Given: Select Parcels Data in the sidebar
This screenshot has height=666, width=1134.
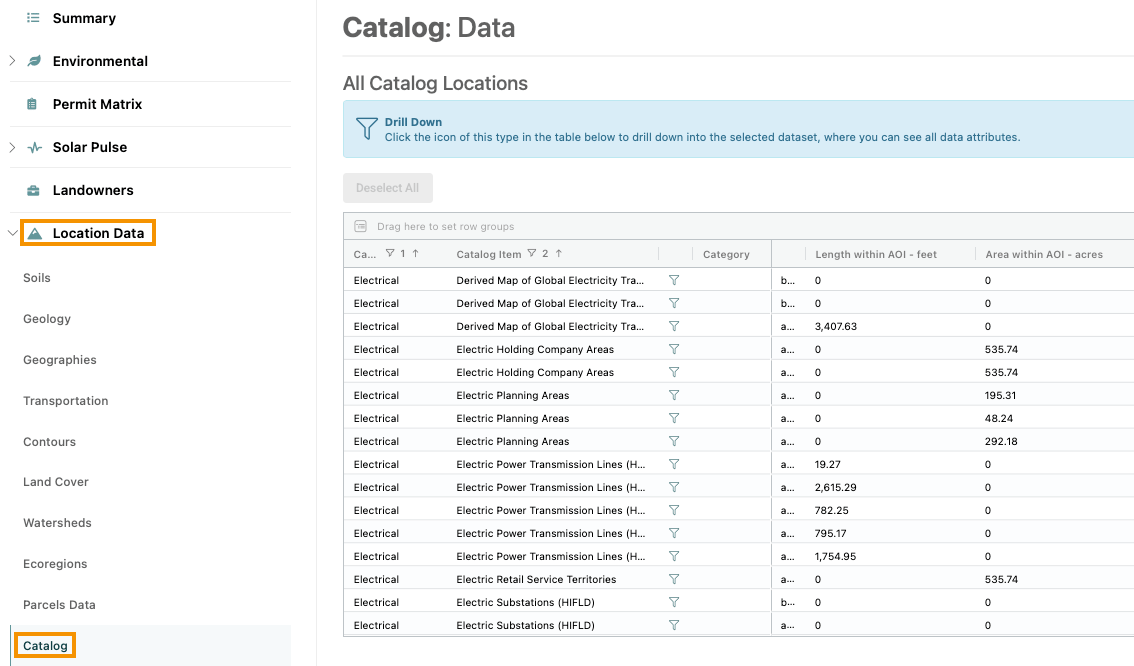Looking at the screenshot, I should pyautogui.click(x=59, y=605).
